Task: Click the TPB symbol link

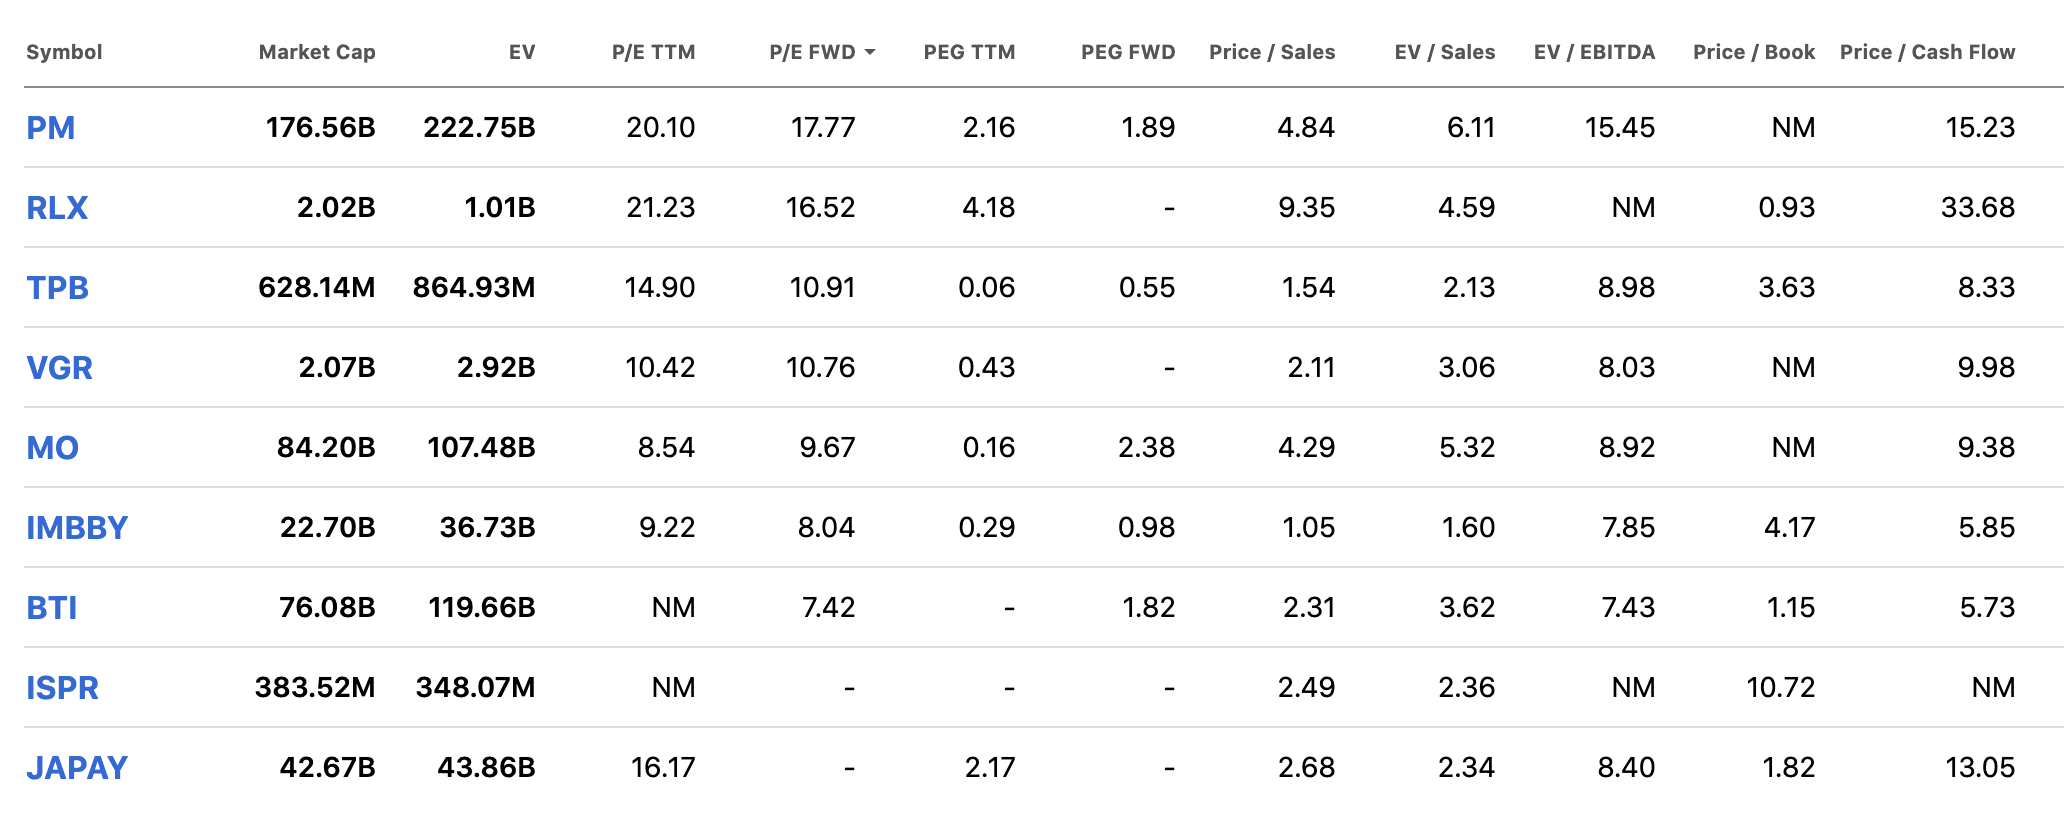Action: 57,288
